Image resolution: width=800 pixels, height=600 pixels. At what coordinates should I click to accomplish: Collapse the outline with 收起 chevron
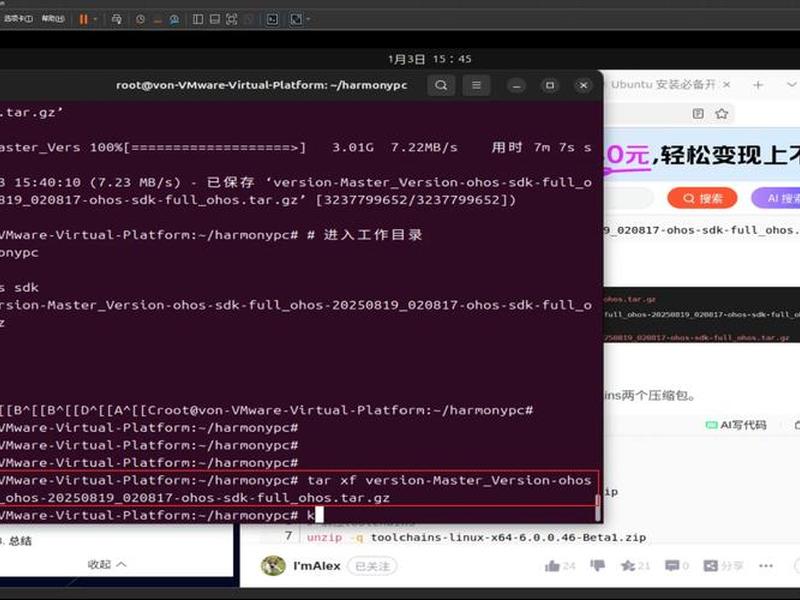107,564
